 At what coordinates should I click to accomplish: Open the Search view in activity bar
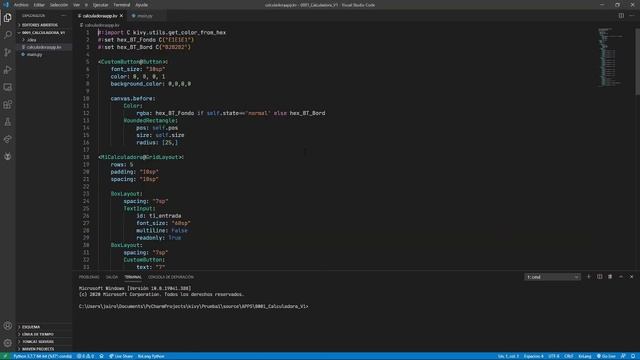pos(7,35)
